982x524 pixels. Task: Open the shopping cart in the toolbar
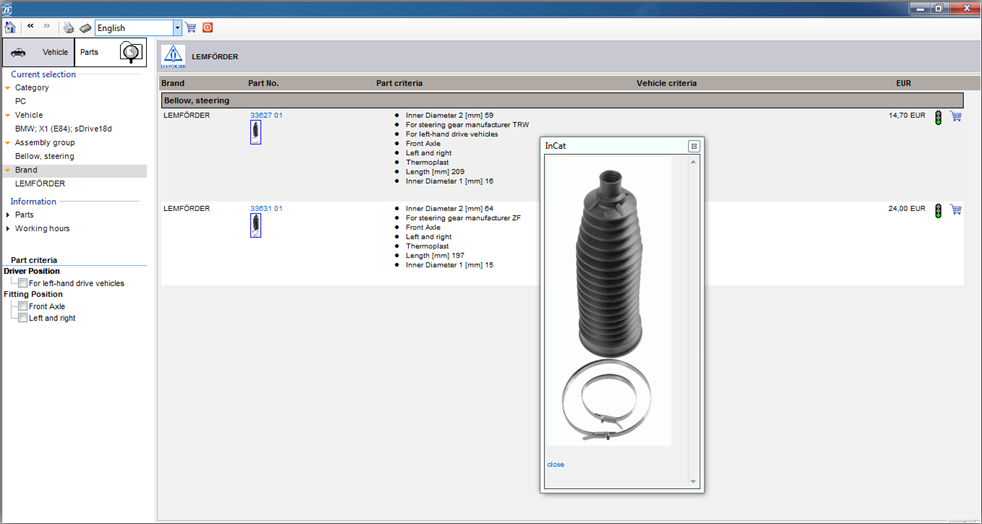pyautogui.click(x=191, y=28)
